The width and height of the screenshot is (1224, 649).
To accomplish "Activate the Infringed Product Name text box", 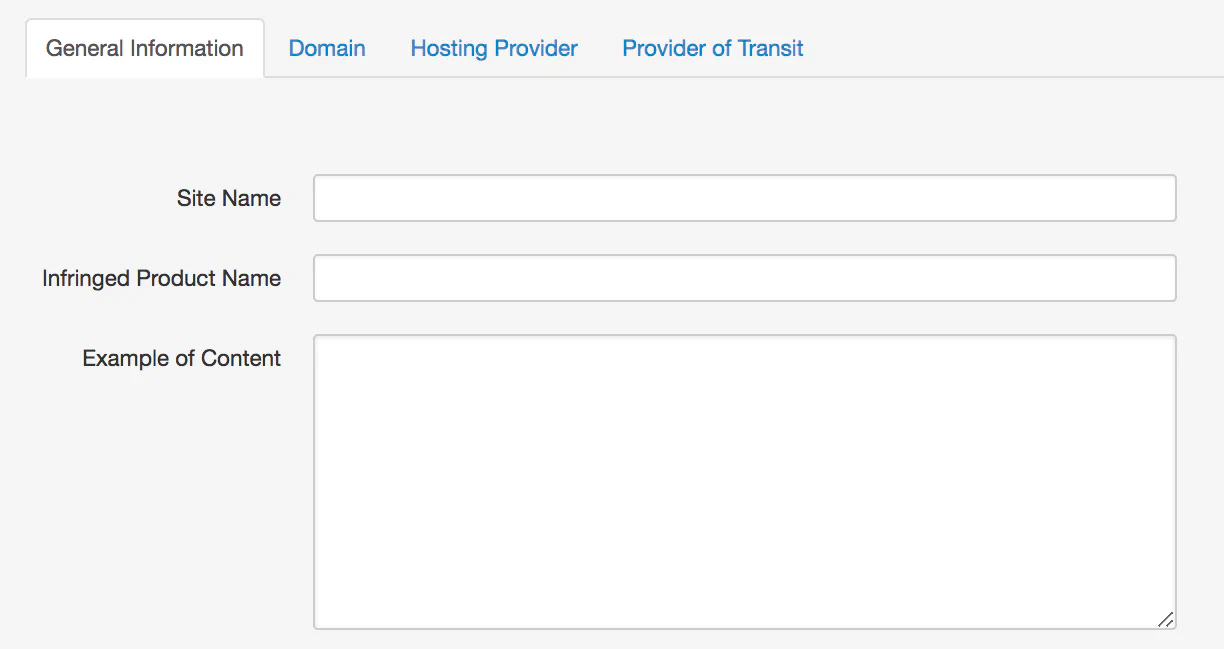I will pyautogui.click(x=744, y=277).
